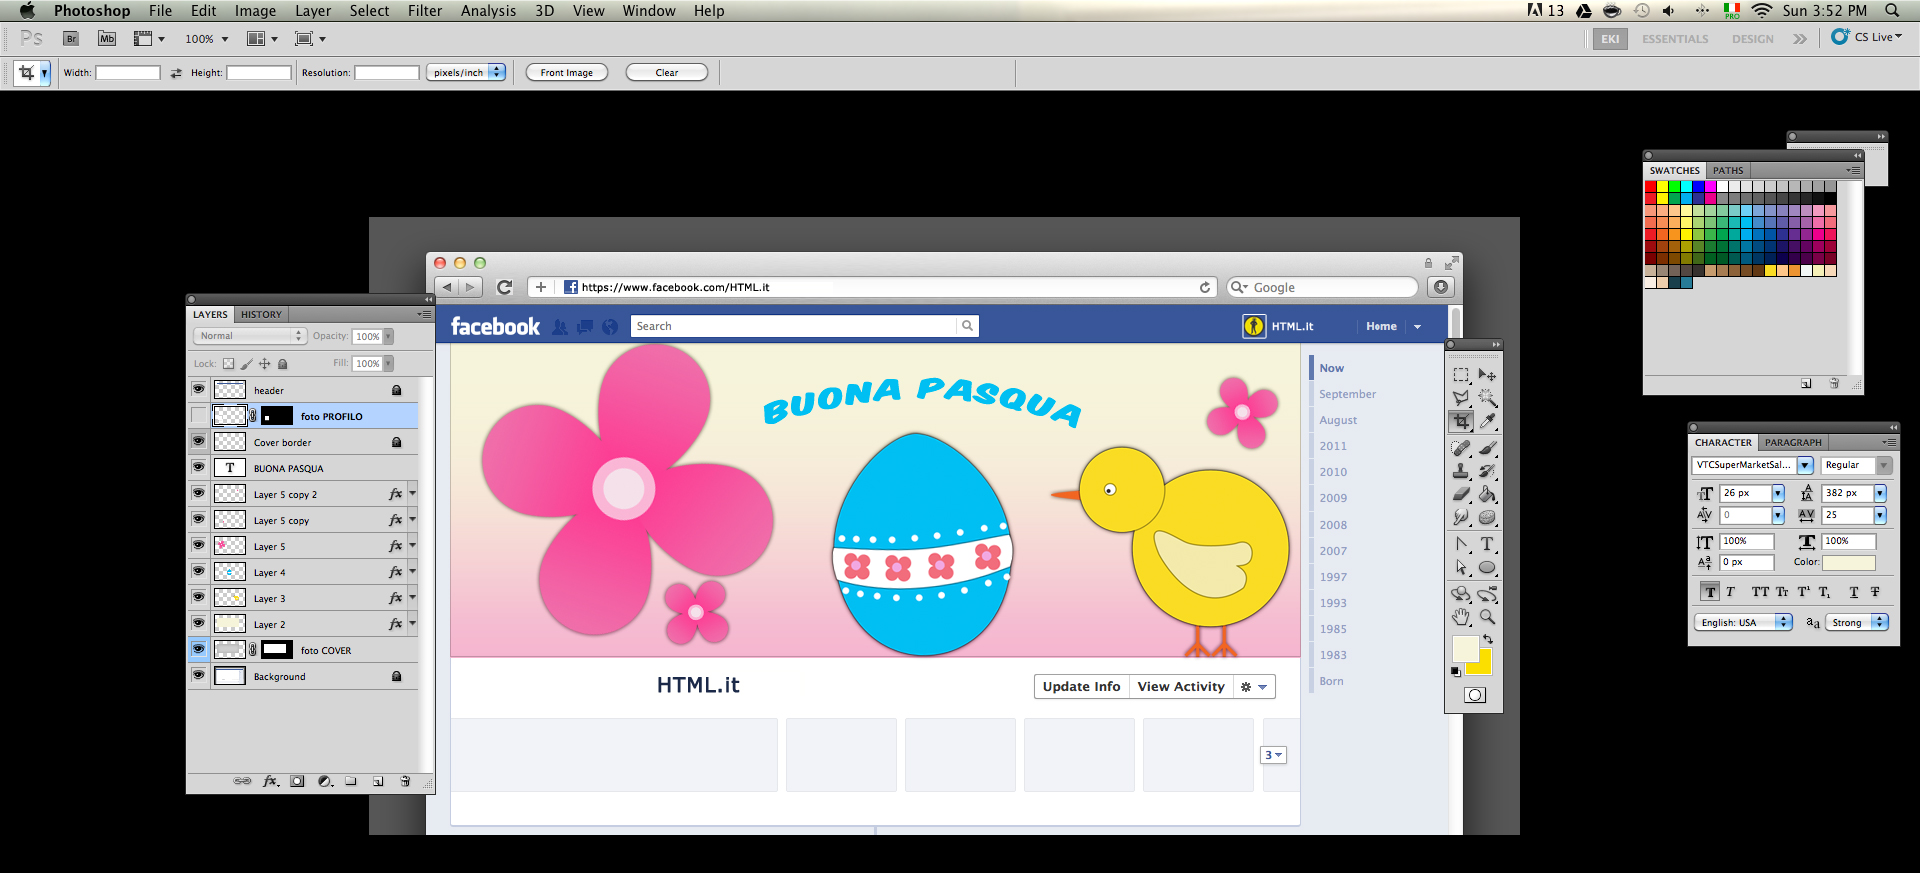Hide the Background layer
This screenshot has width=1920, height=873.
pos(198,675)
